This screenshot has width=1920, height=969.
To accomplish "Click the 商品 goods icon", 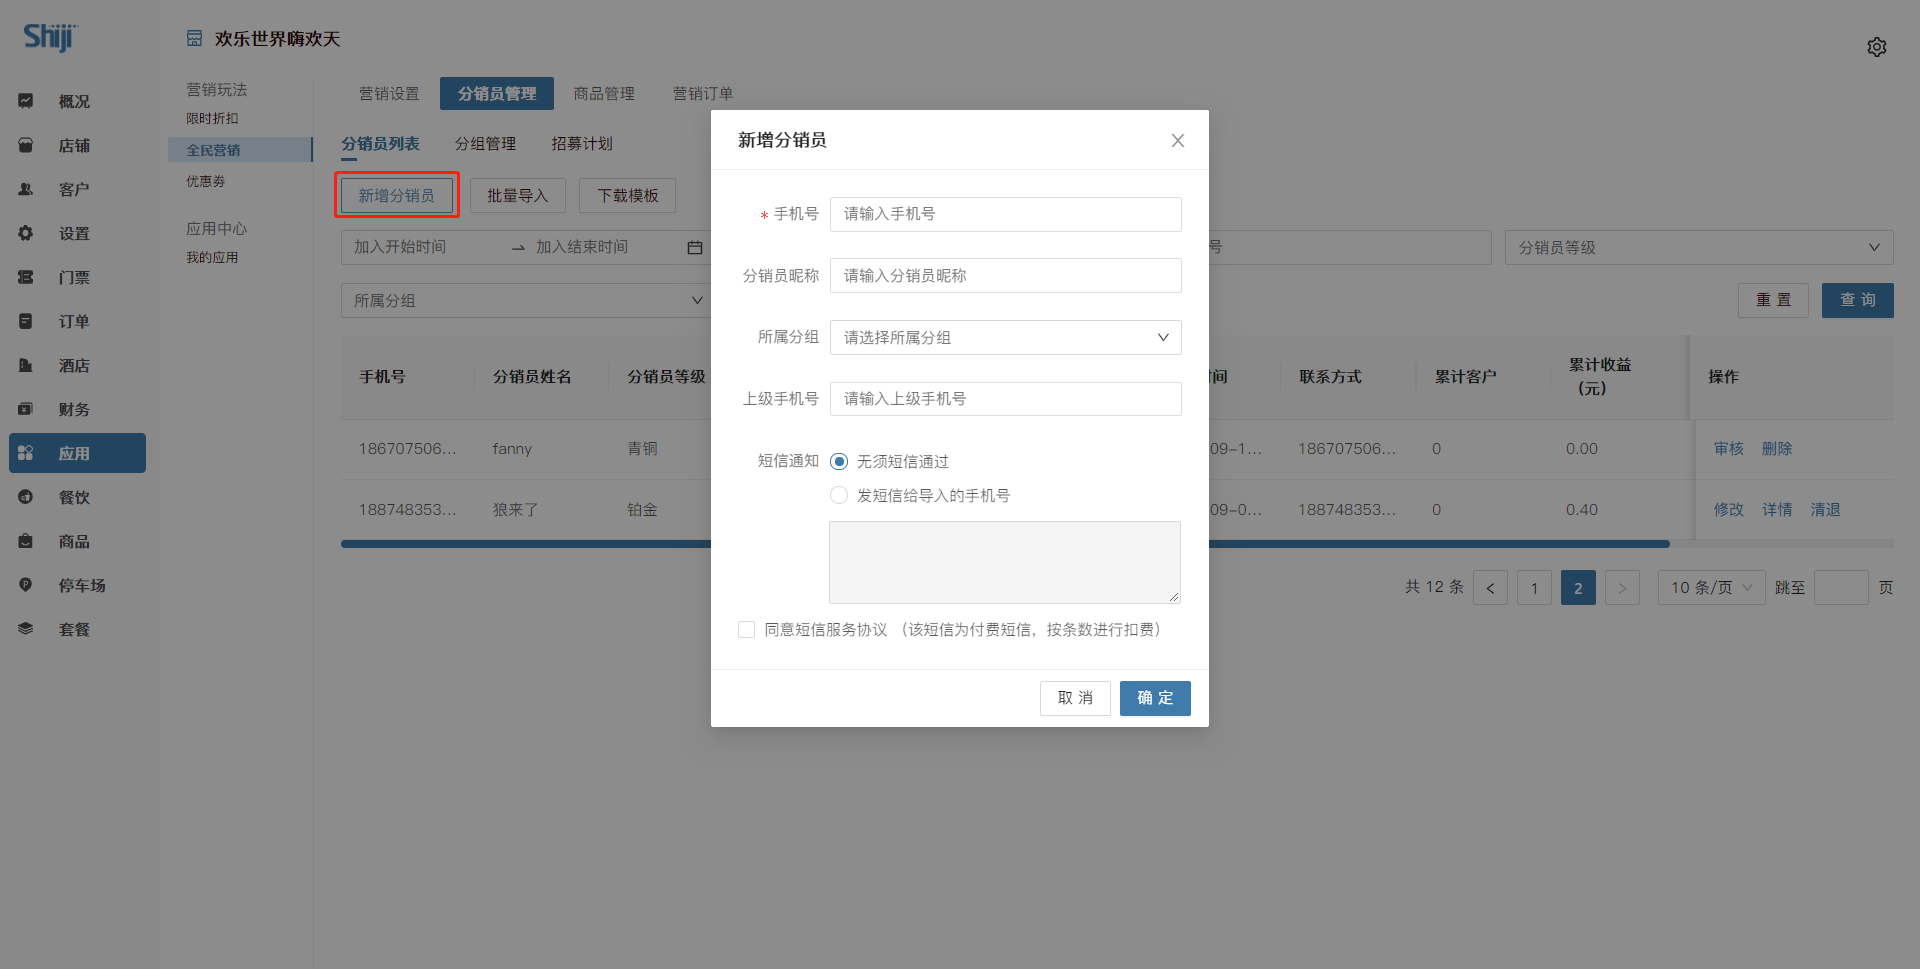I will pyautogui.click(x=26, y=541).
